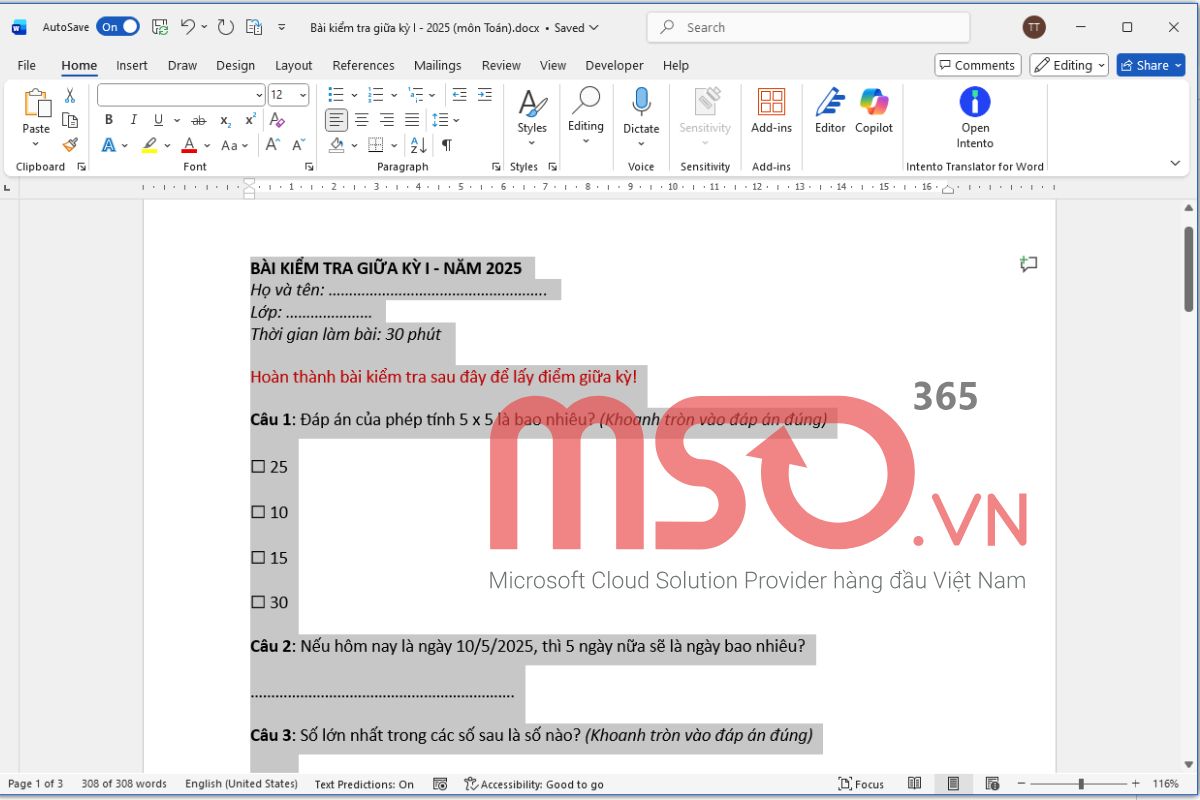Image resolution: width=1200 pixels, height=800 pixels.
Task: Check the box next to 30
Action: (258, 602)
